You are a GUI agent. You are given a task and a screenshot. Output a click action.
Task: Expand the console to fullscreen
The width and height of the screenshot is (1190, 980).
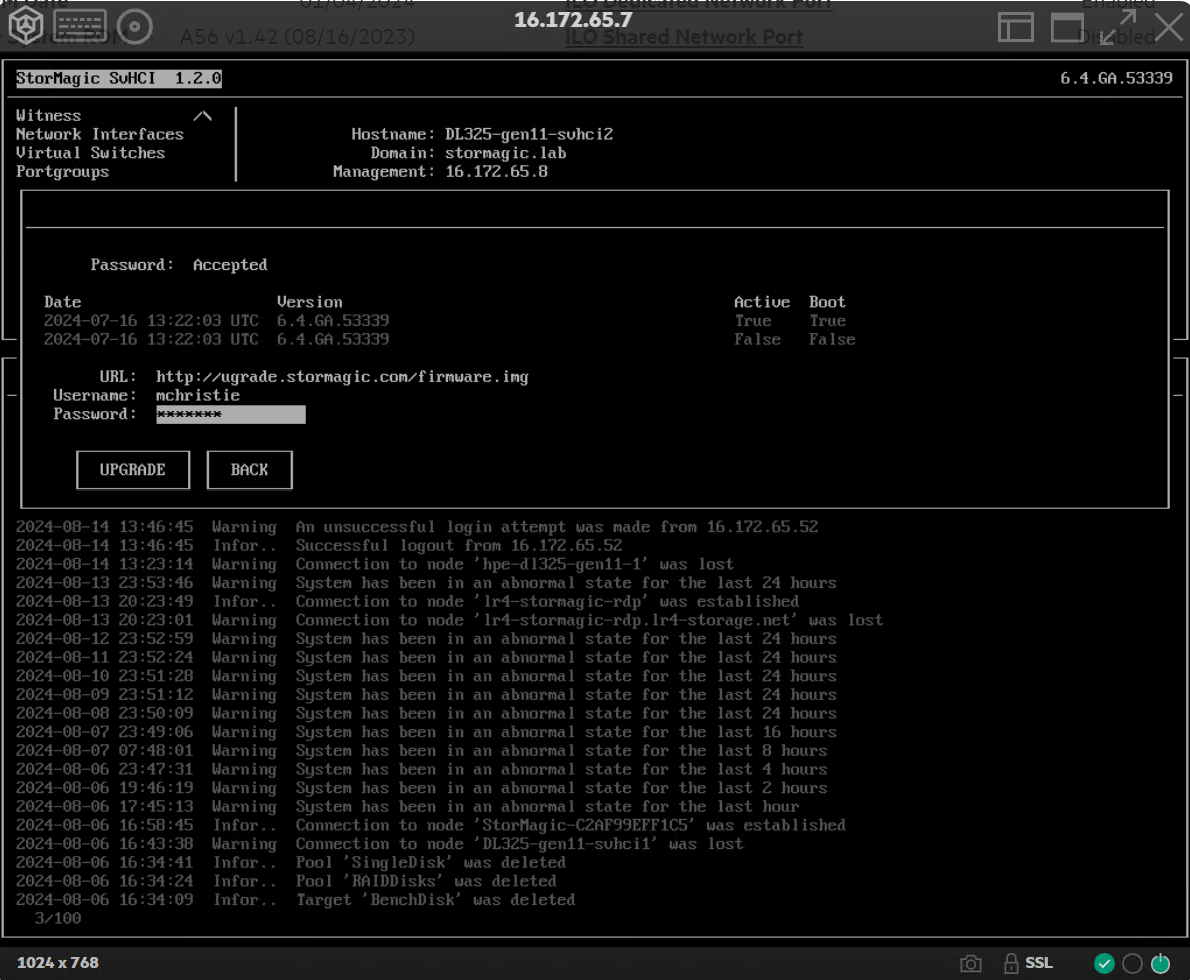pyautogui.click(x=1117, y=27)
